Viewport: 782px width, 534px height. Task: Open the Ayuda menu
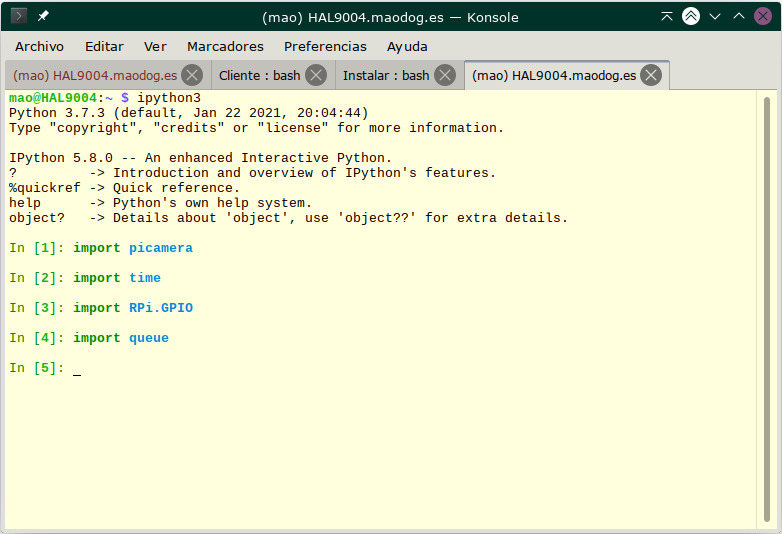(407, 46)
